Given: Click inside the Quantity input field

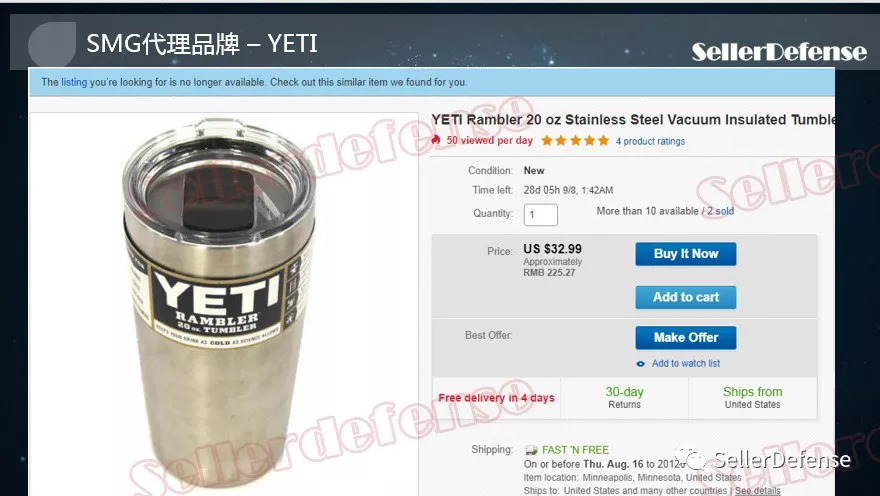Looking at the screenshot, I should tap(540, 215).
